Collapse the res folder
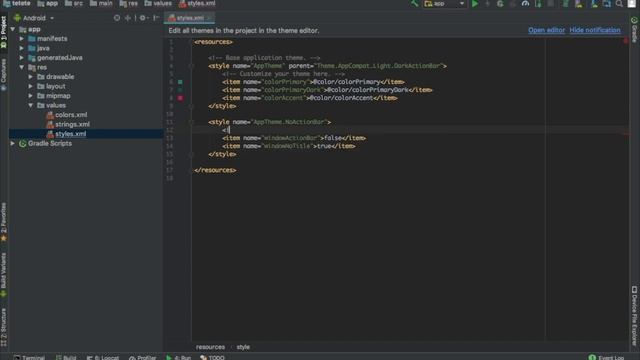 [22, 67]
